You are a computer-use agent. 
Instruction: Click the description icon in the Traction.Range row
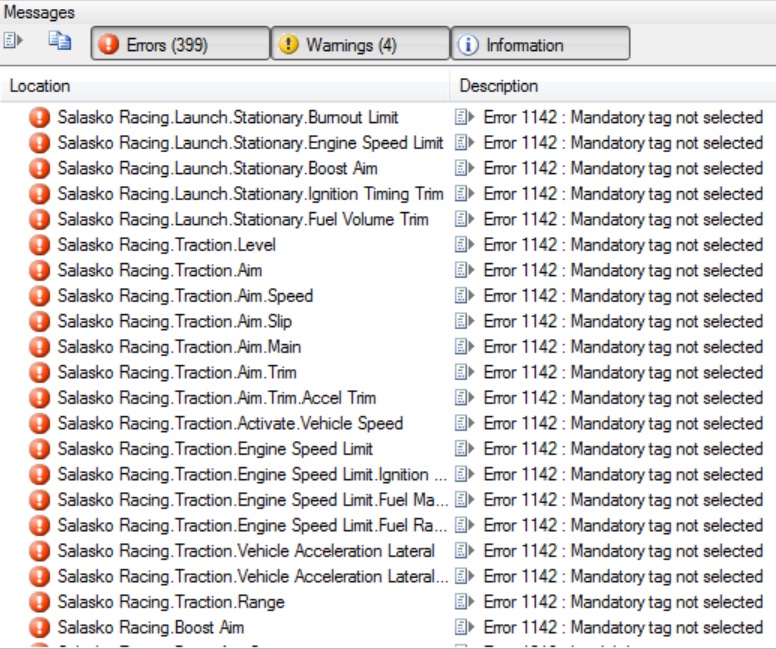coord(465,602)
